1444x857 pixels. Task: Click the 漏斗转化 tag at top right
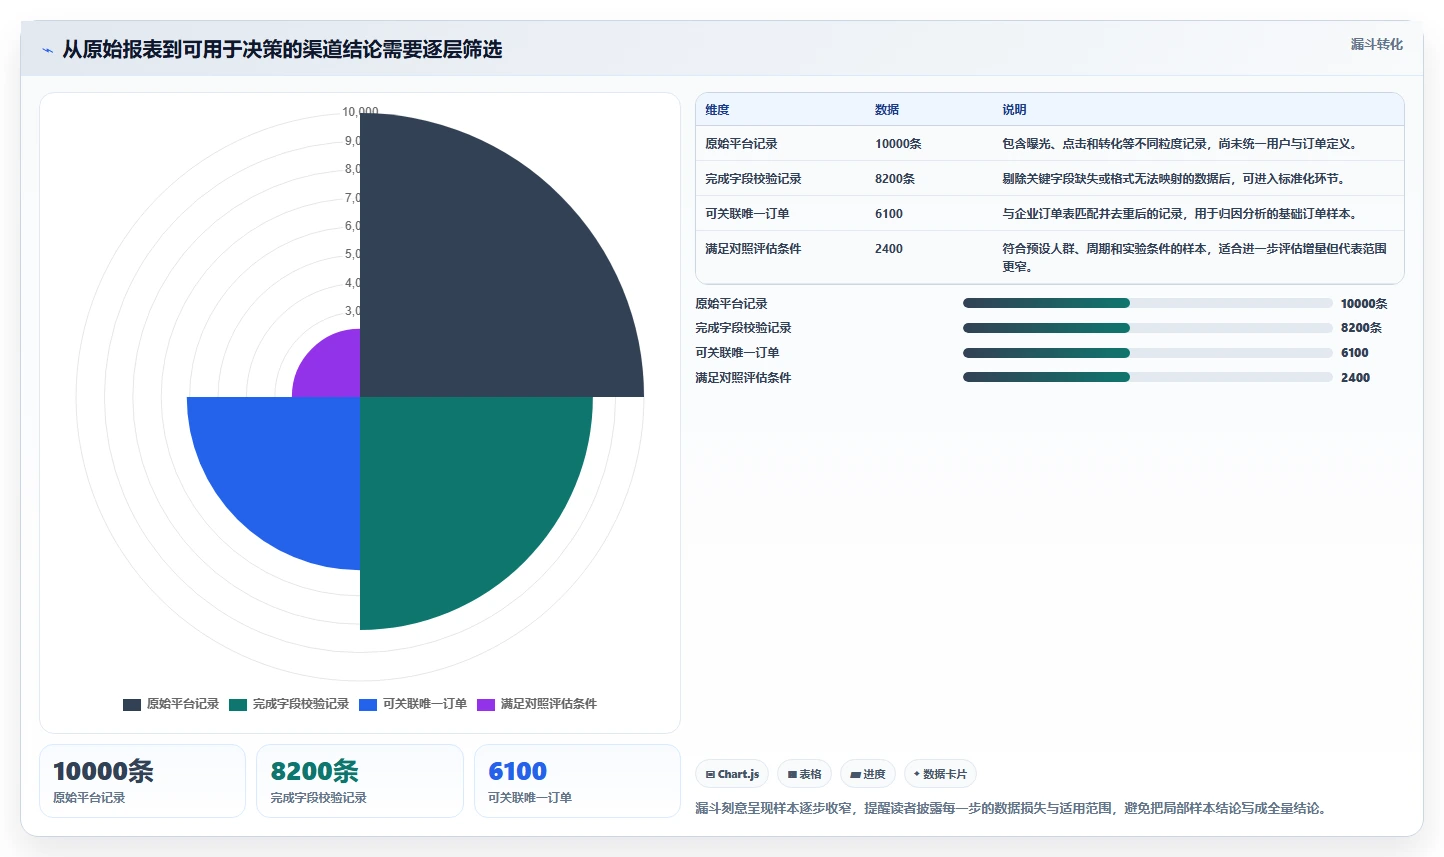(1376, 44)
